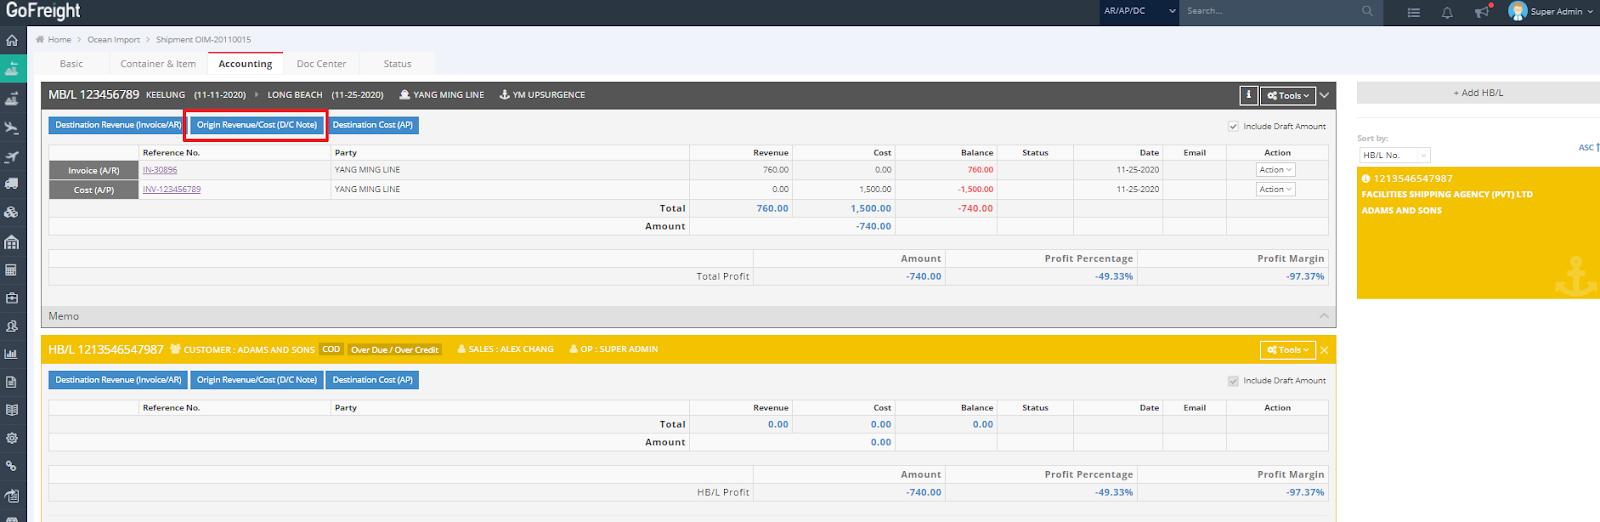The width and height of the screenshot is (1600, 522).
Task: Click the bar chart reports sidebar icon
Action: click(12, 353)
